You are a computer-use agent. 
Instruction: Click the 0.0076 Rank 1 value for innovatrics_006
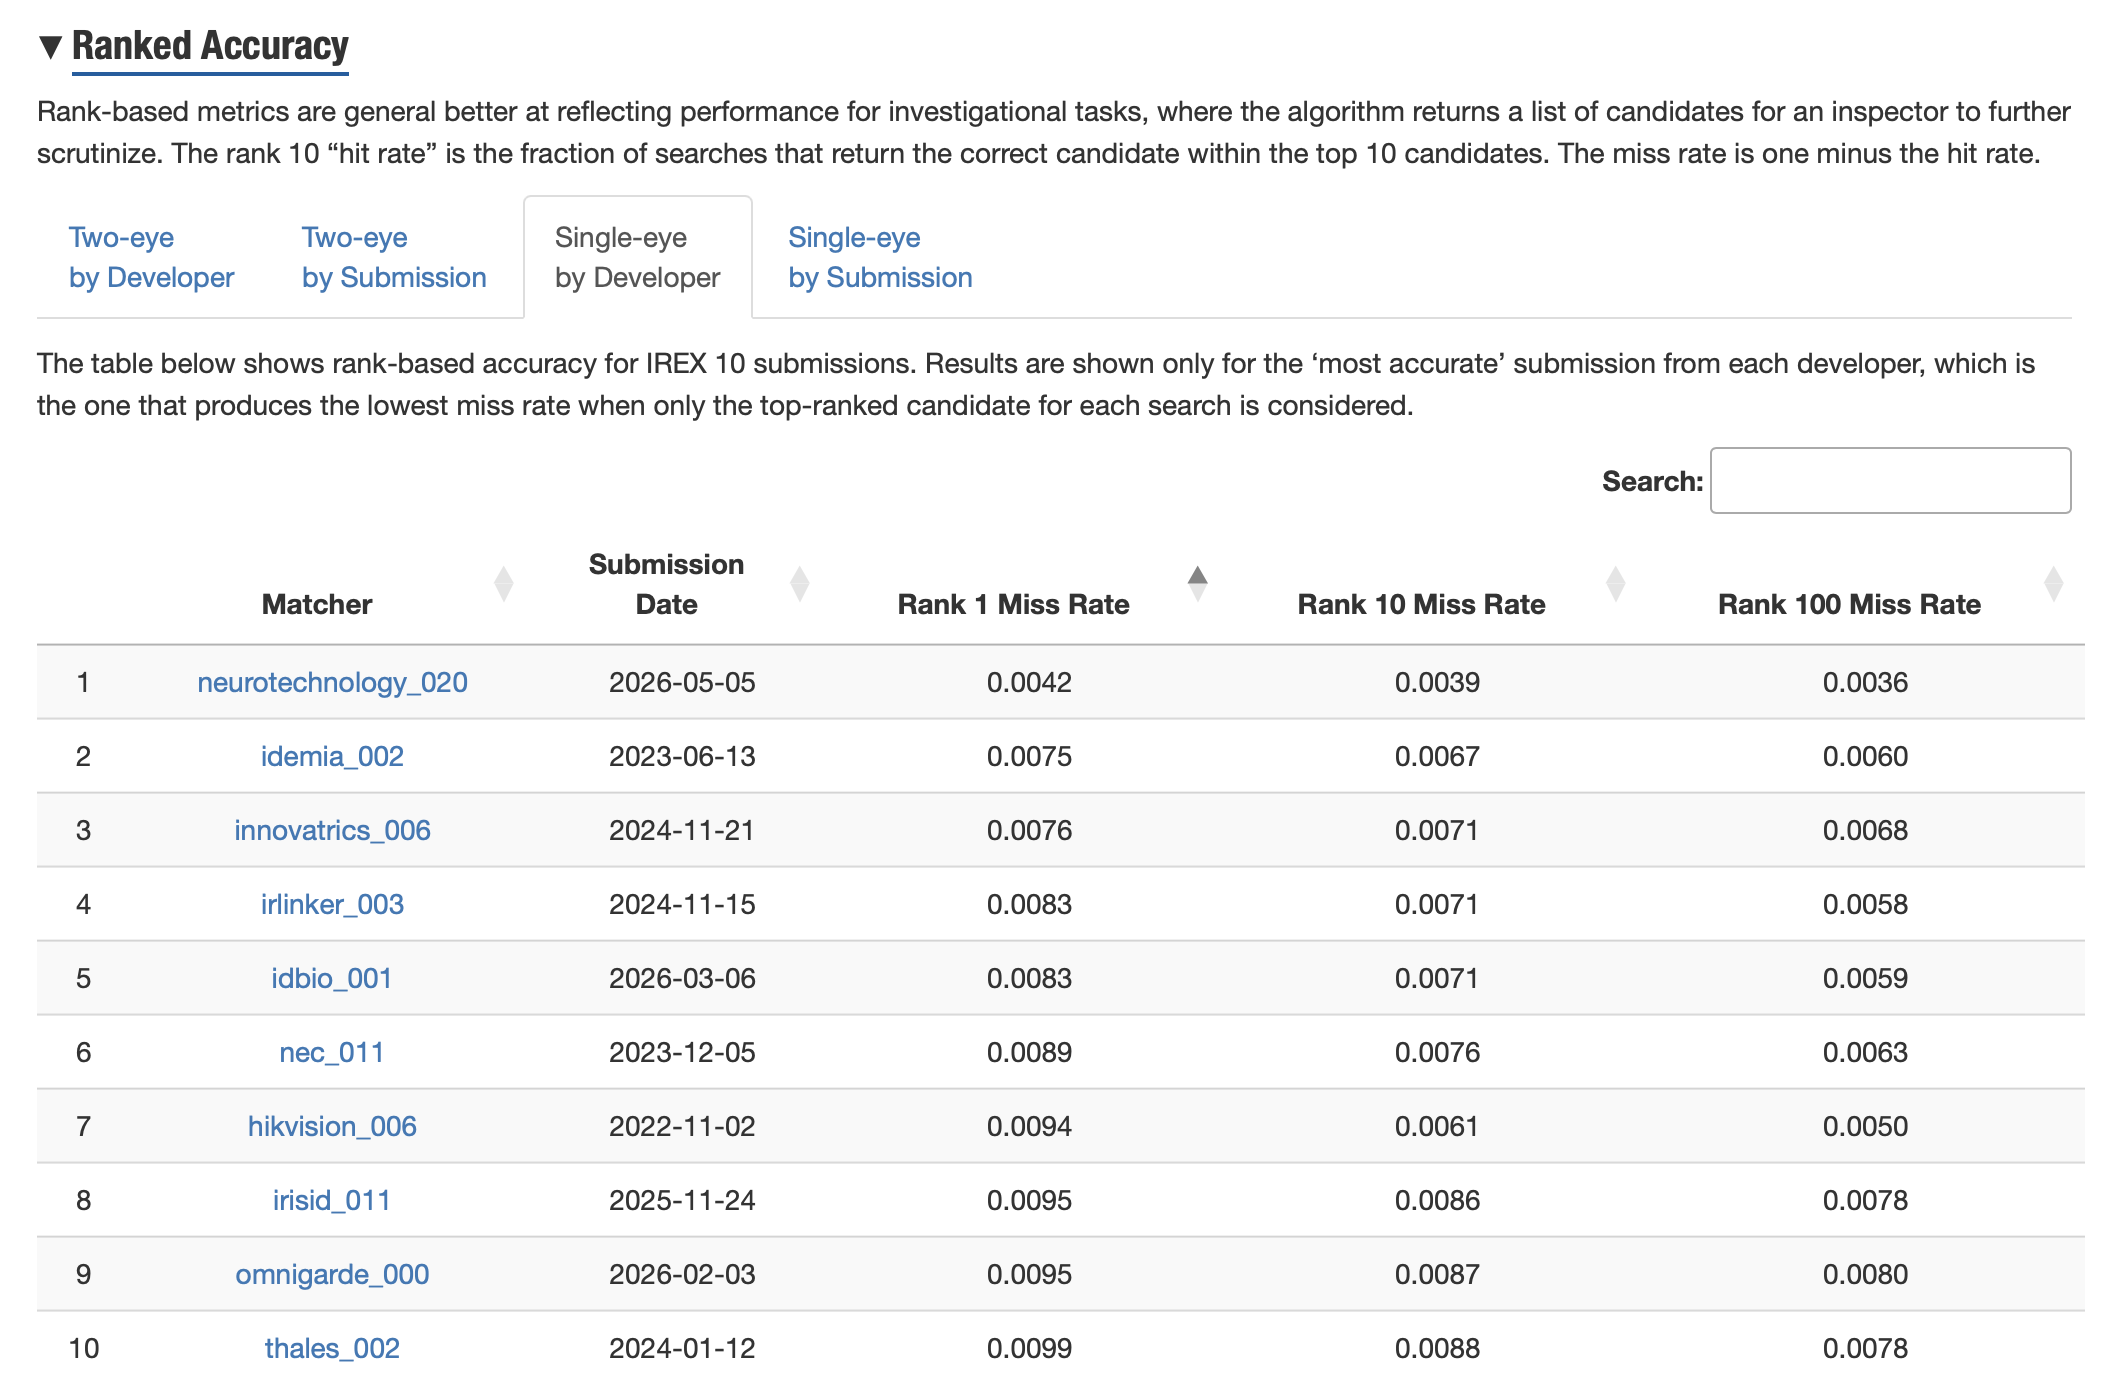point(1029,830)
